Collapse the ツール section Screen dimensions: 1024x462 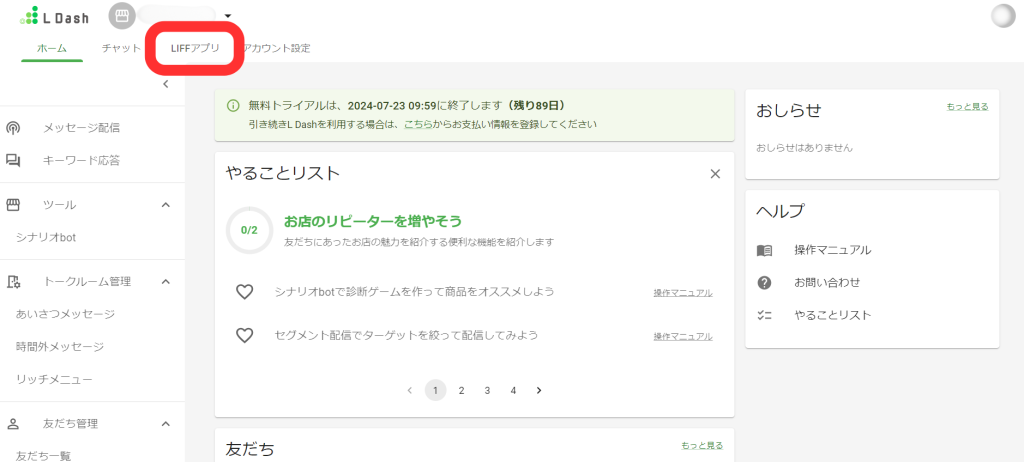[x=166, y=205]
